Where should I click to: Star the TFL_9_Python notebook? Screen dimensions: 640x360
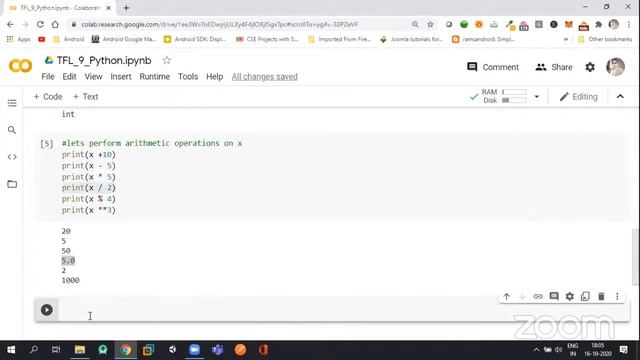click(x=167, y=60)
